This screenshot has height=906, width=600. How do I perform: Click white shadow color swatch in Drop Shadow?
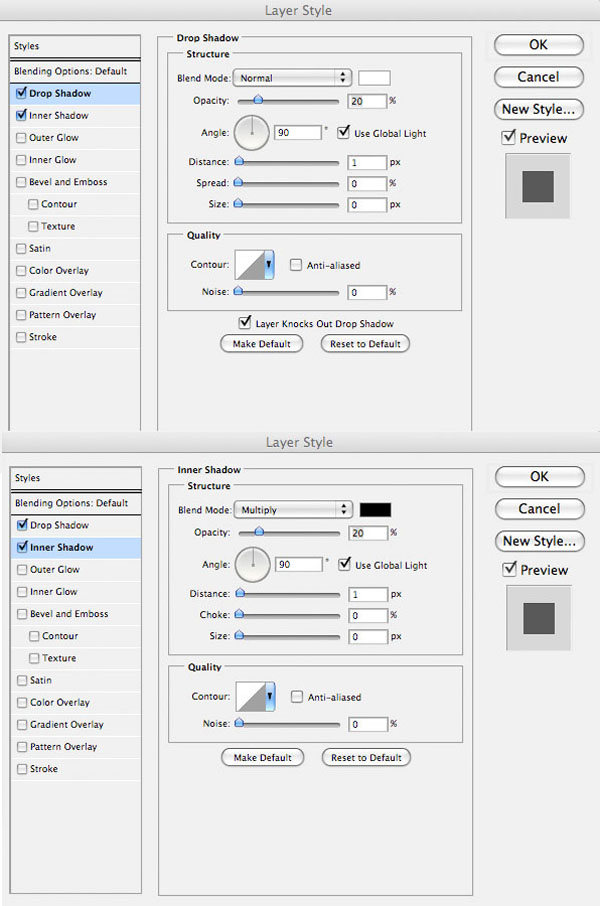(x=374, y=78)
